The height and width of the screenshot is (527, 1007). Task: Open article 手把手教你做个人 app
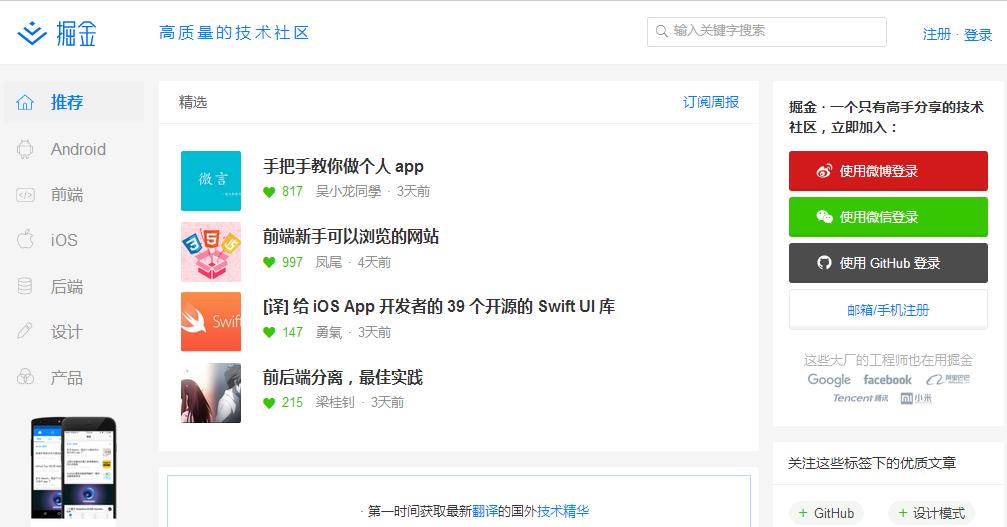pos(343,166)
